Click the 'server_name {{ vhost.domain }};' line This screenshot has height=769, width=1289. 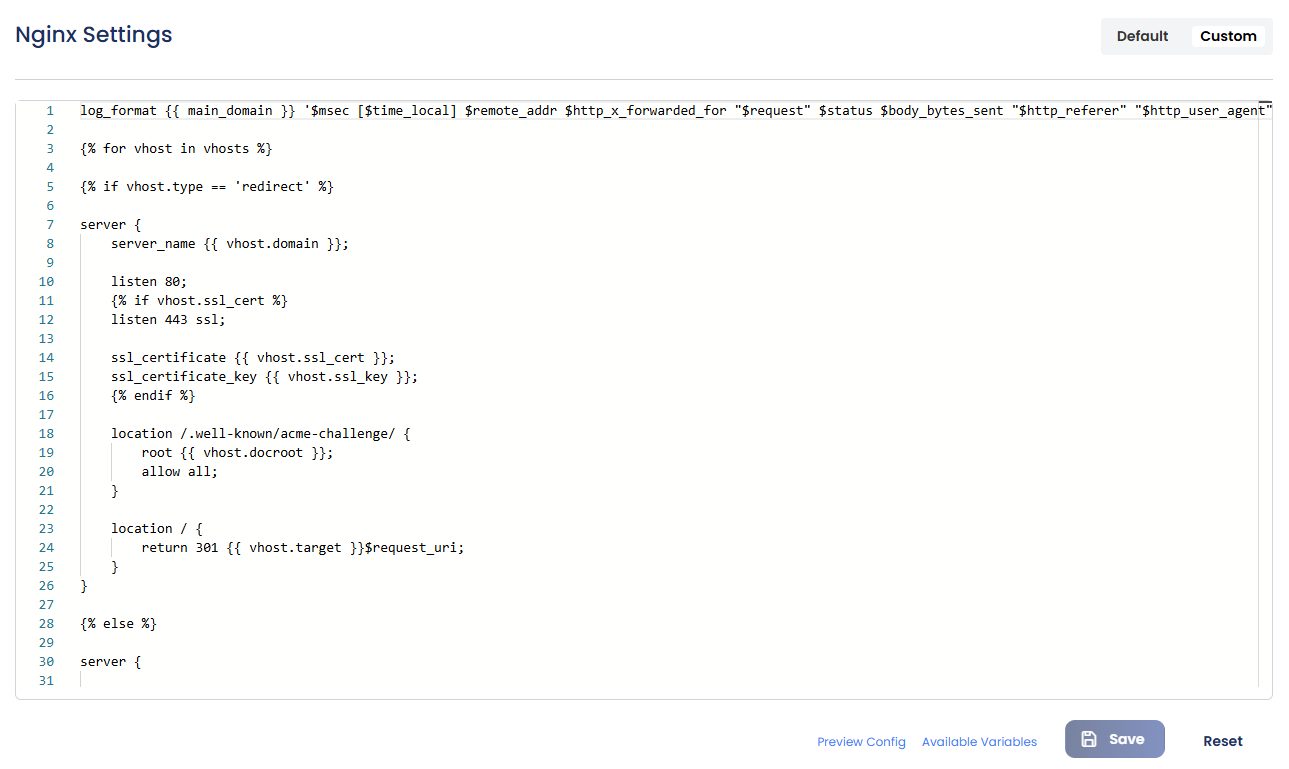[230, 243]
